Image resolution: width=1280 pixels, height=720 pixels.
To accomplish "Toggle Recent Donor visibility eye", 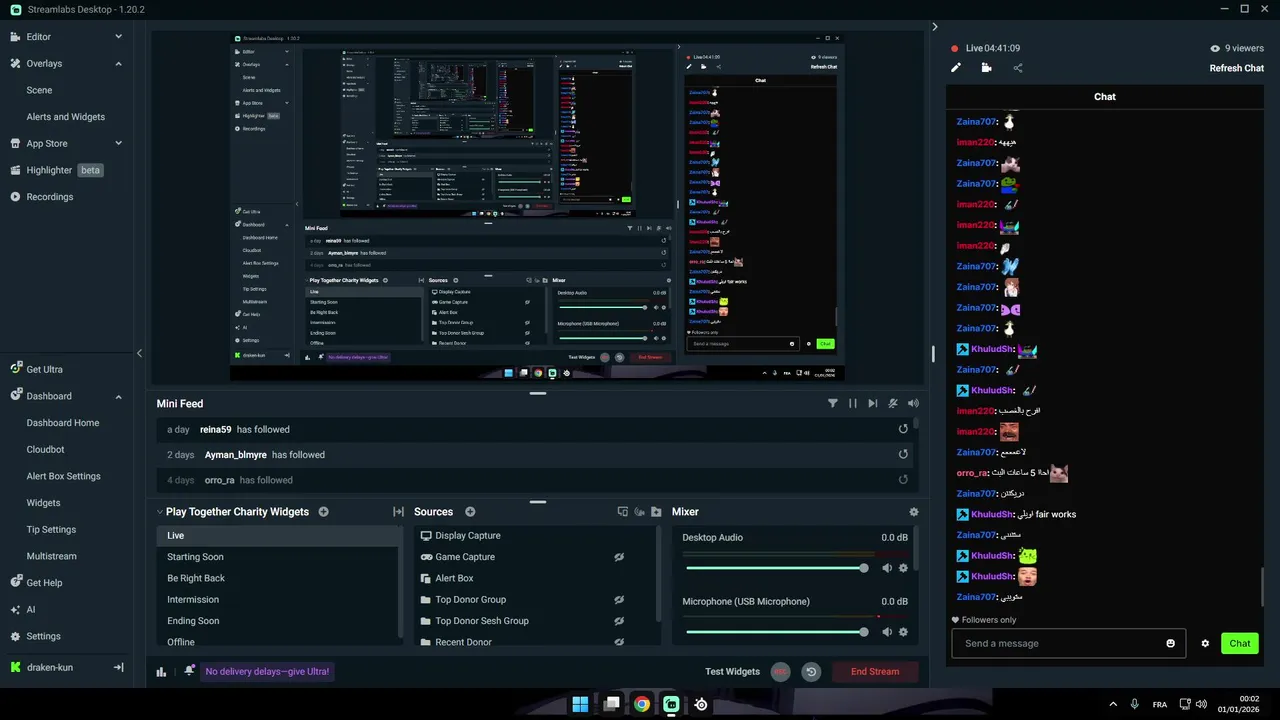I will click(619, 642).
